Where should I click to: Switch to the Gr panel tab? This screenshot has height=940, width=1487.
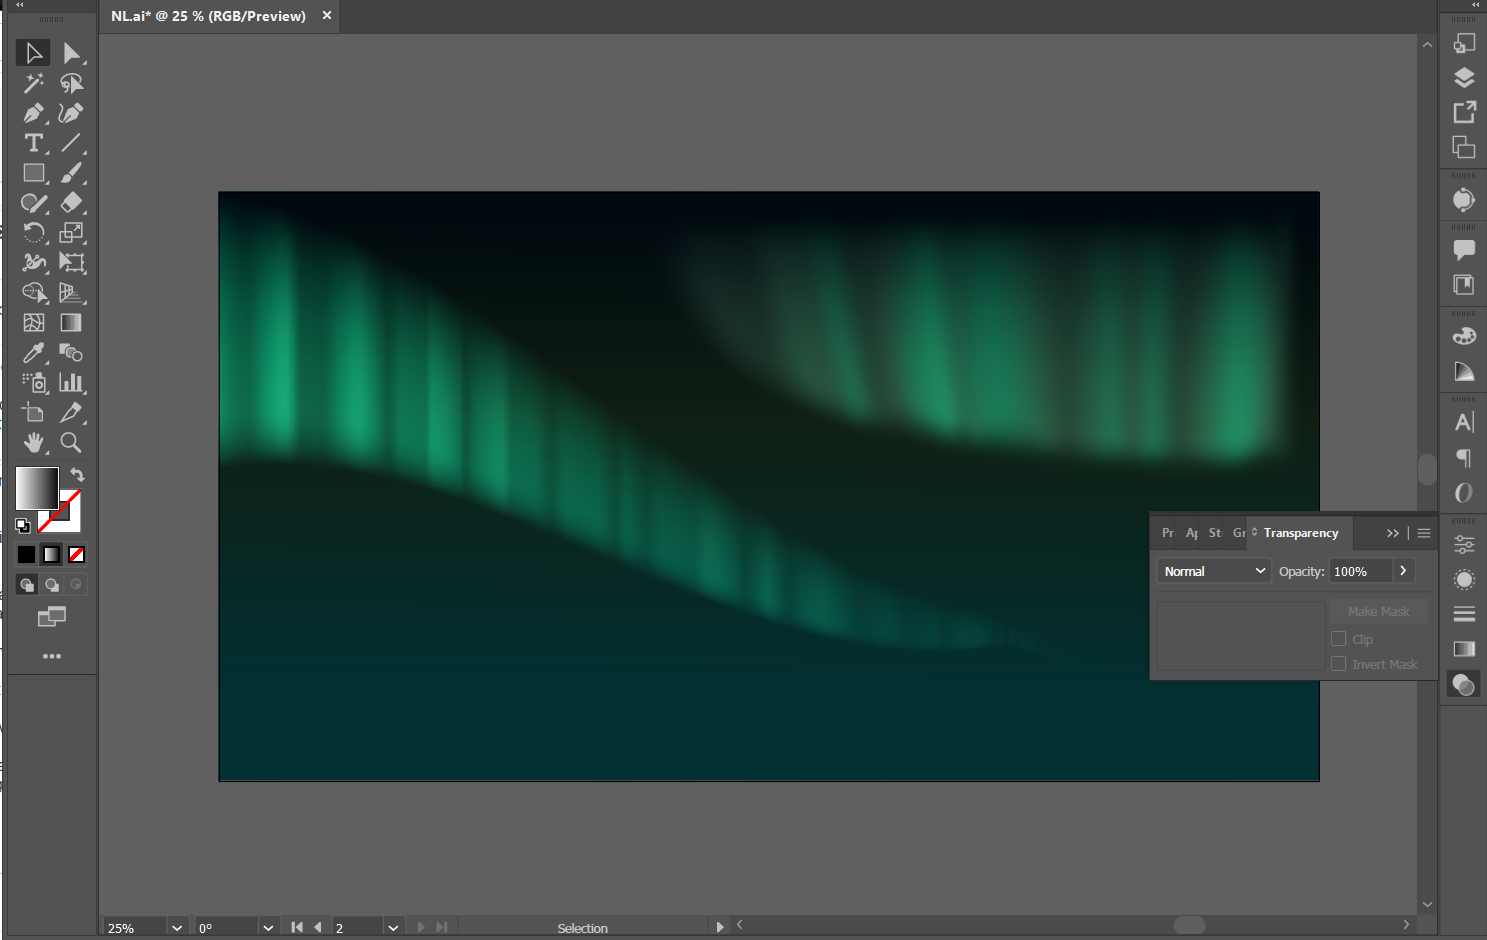tap(1239, 533)
